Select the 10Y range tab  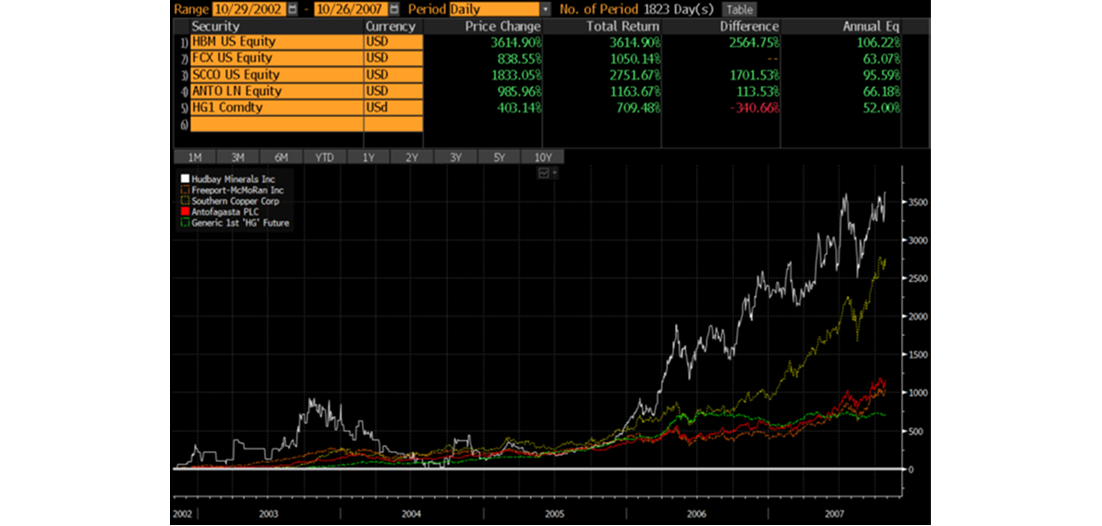pyautogui.click(x=542, y=157)
